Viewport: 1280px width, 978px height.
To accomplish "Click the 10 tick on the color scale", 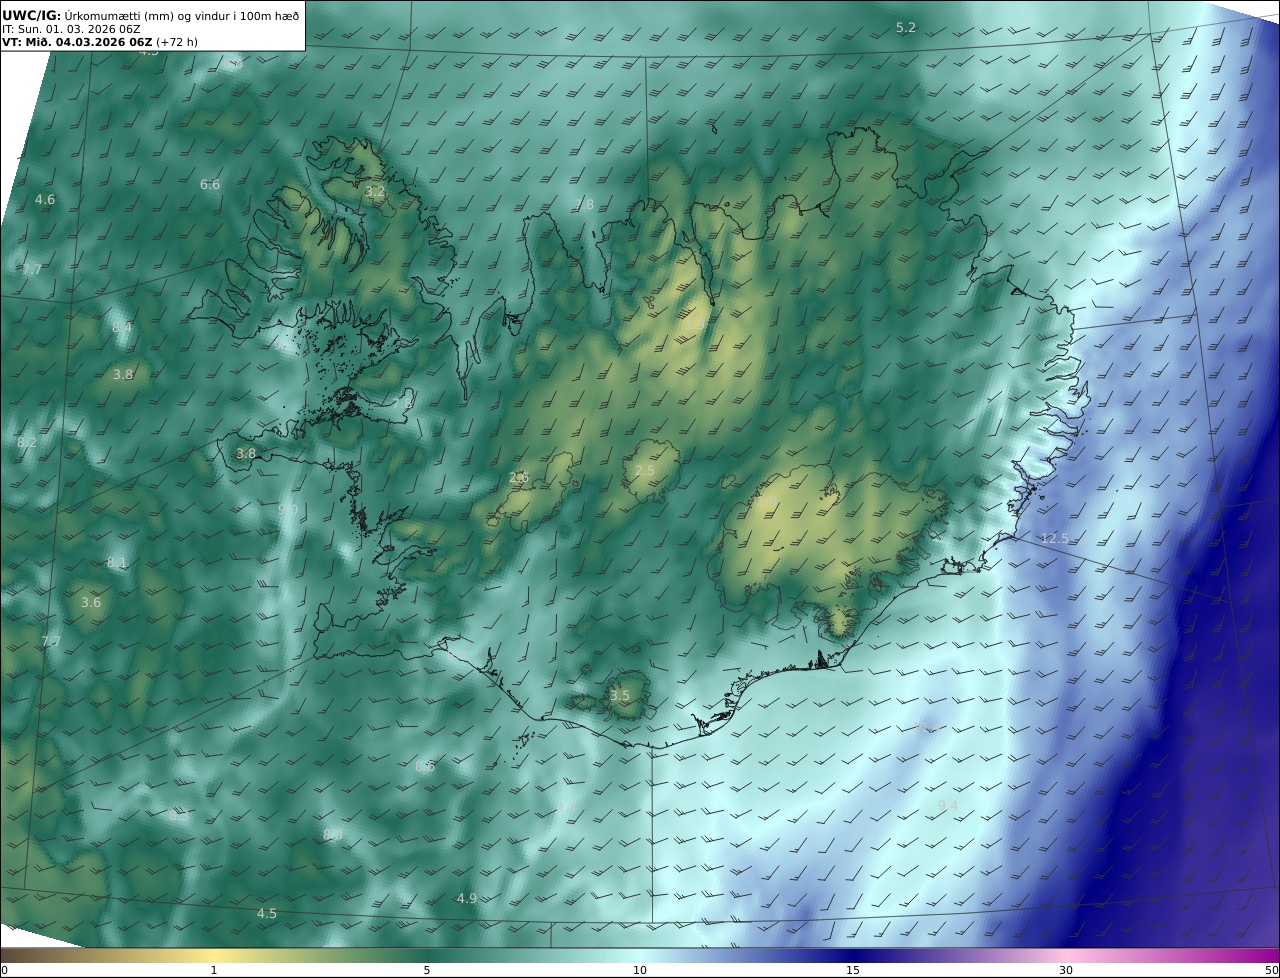I will (640, 970).
